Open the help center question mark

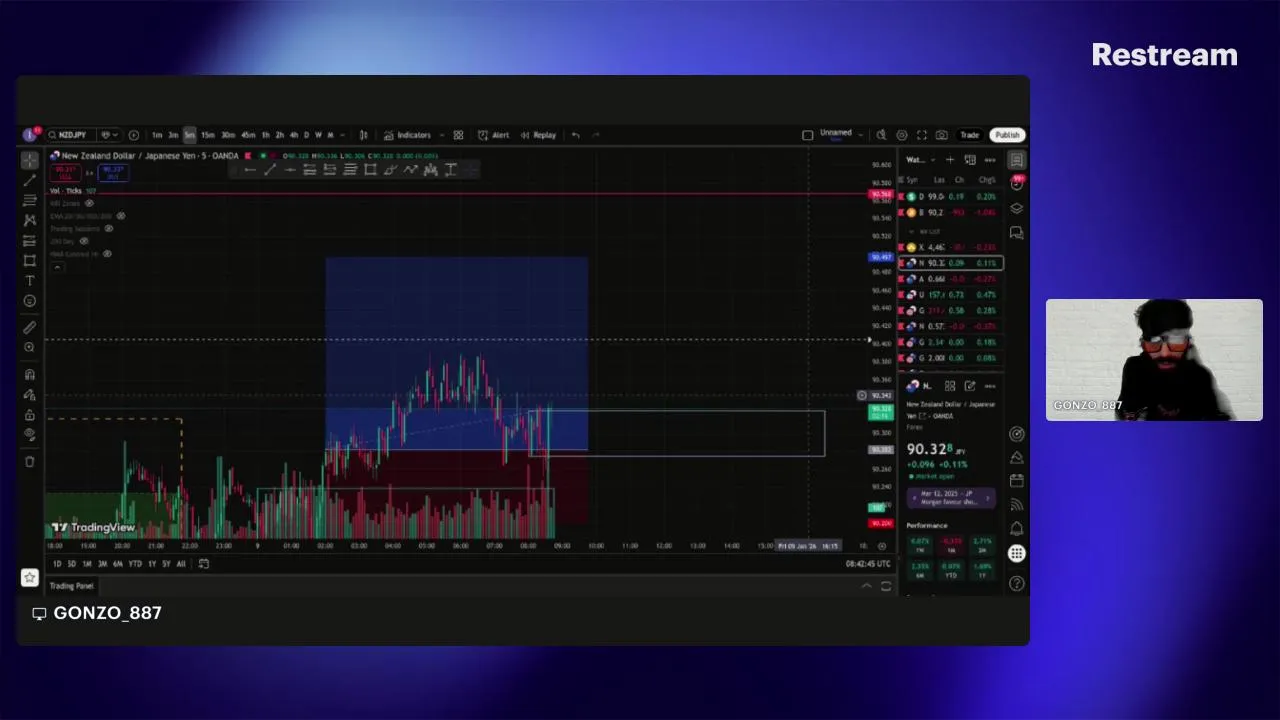point(1016,583)
